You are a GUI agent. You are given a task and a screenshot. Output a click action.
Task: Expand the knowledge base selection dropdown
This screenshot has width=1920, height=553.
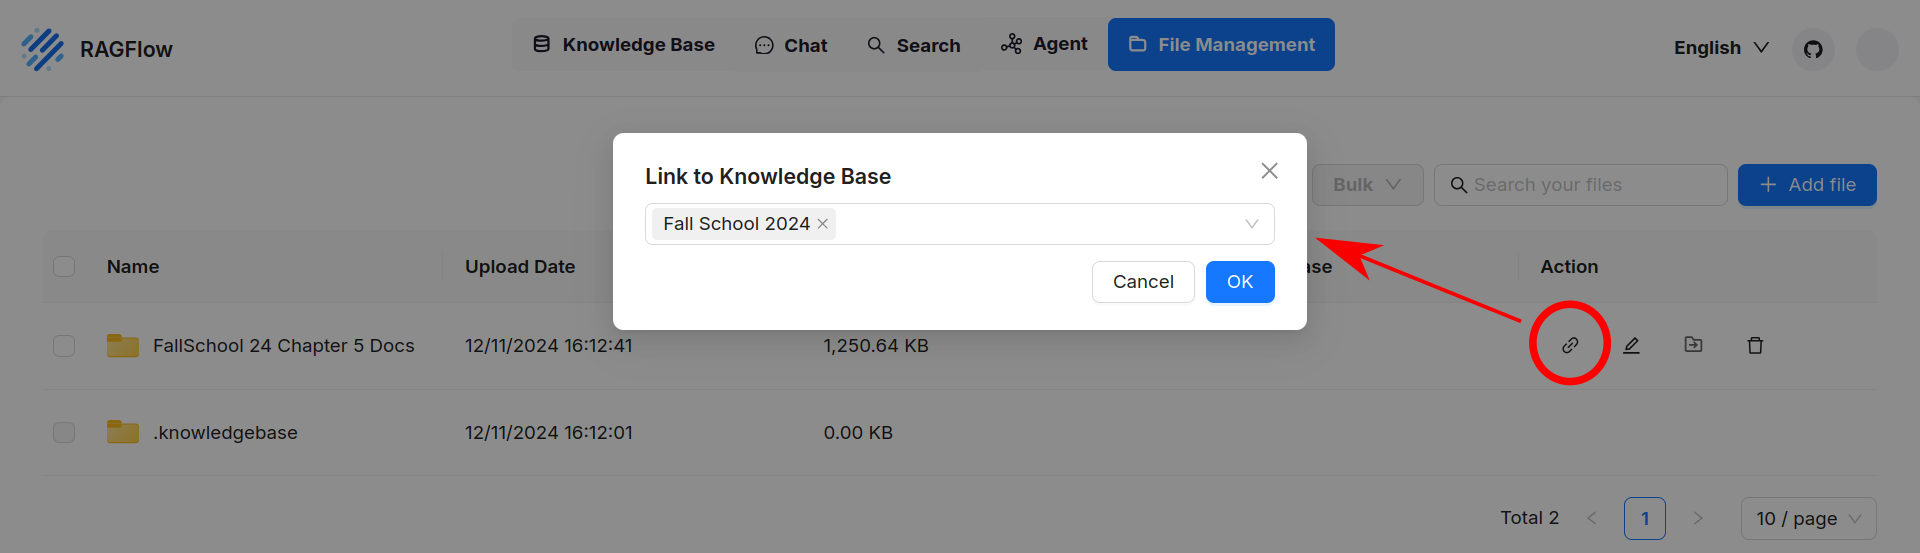tap(1251, 224)
